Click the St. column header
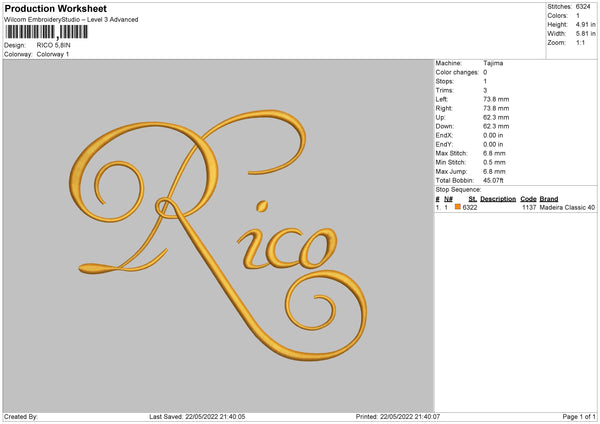The width and height of the screenshot is (600, 424). click(x=472, y=199)
